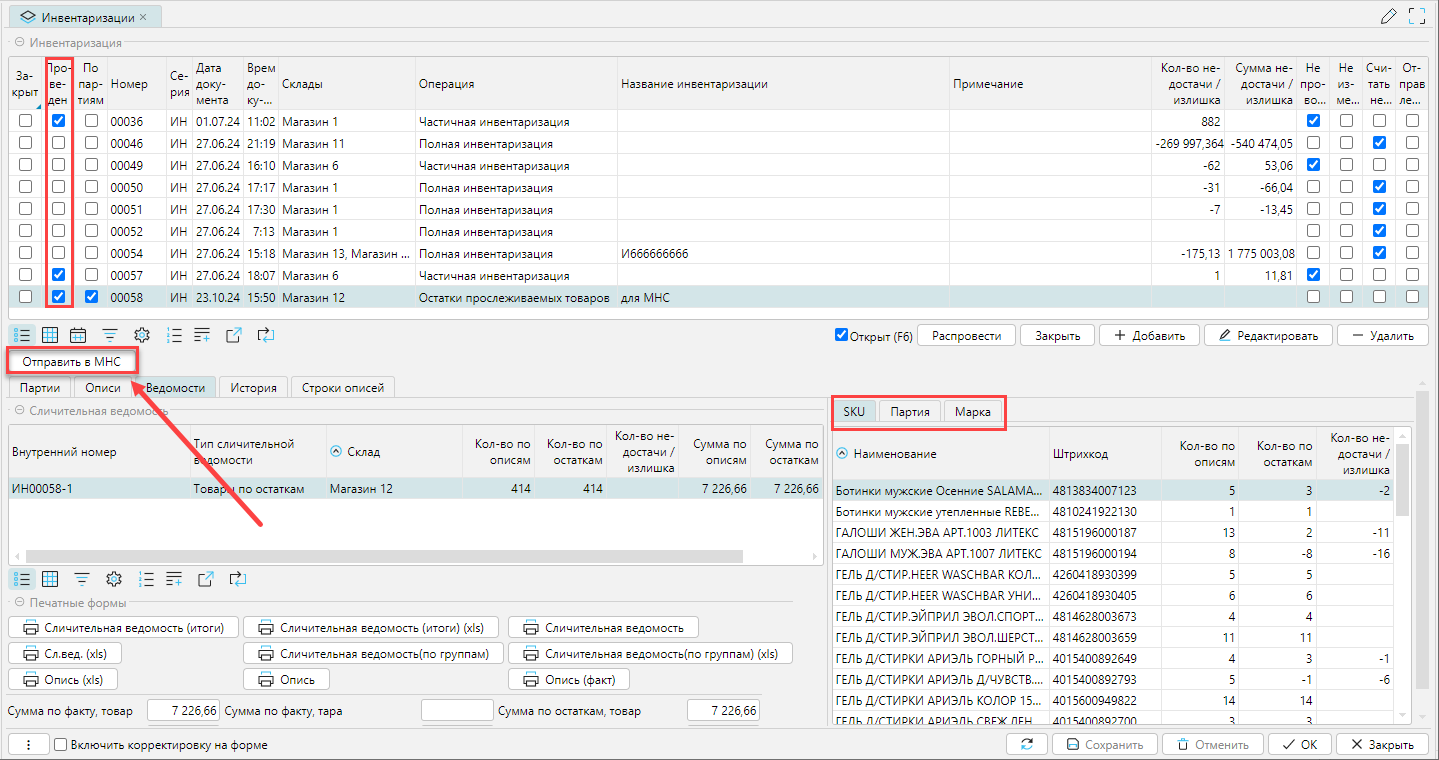1439x760 pixels.
Task: Click the pencil edit icon at top right
Action: [x=1388, y=16]
